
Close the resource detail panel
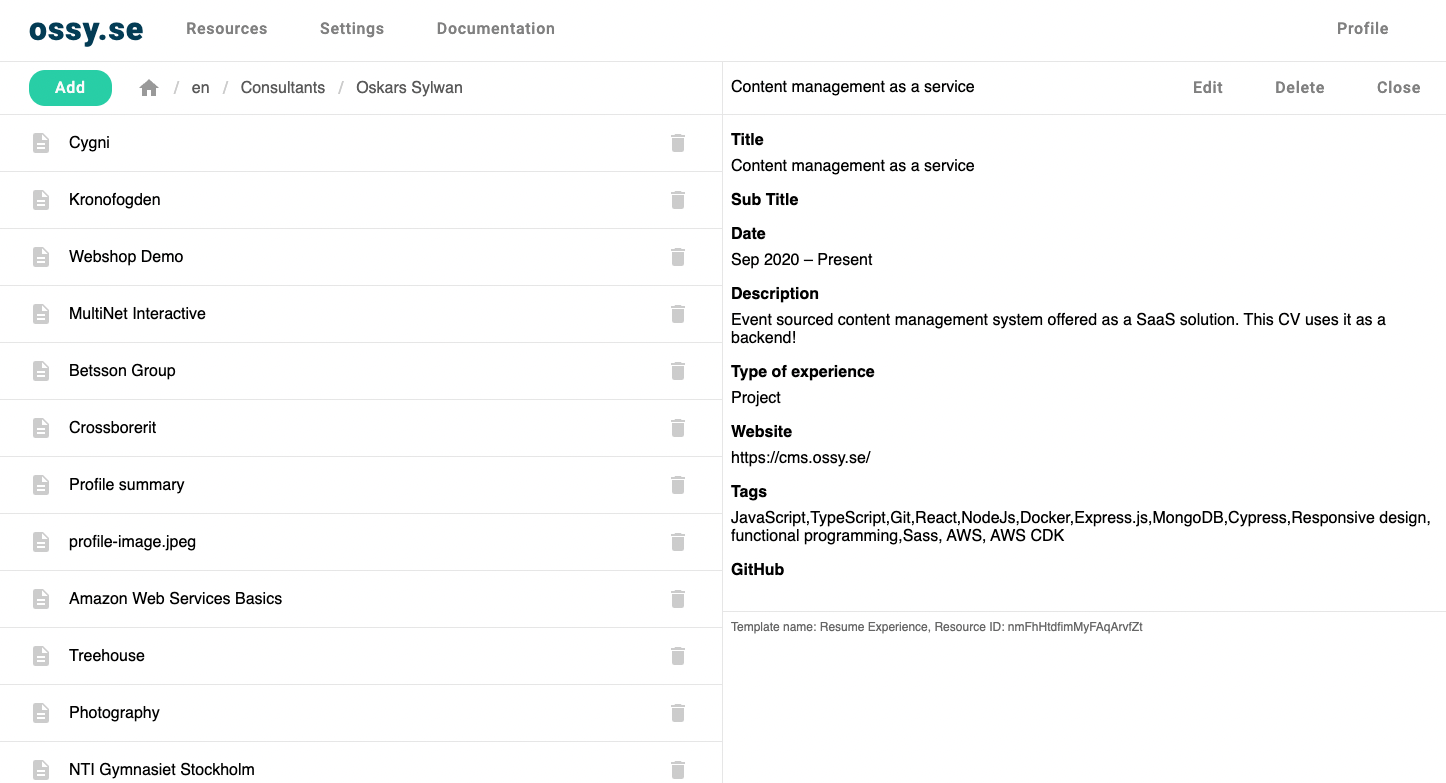click(1398, 88)
